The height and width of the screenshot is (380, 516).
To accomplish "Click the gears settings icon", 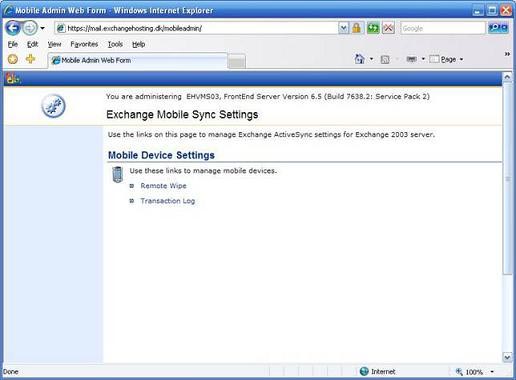I will pyautogui.click(x=53, y=106).
